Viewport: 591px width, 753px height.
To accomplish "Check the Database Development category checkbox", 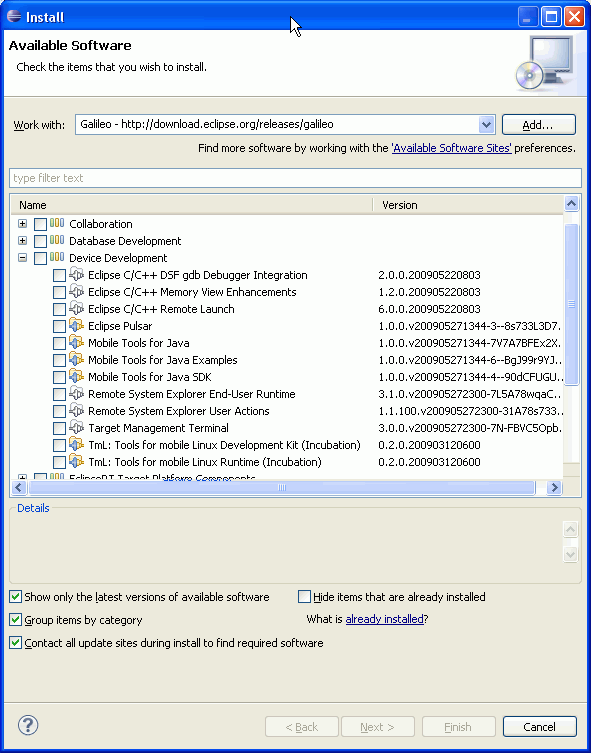I will click(x=40, y=241).
